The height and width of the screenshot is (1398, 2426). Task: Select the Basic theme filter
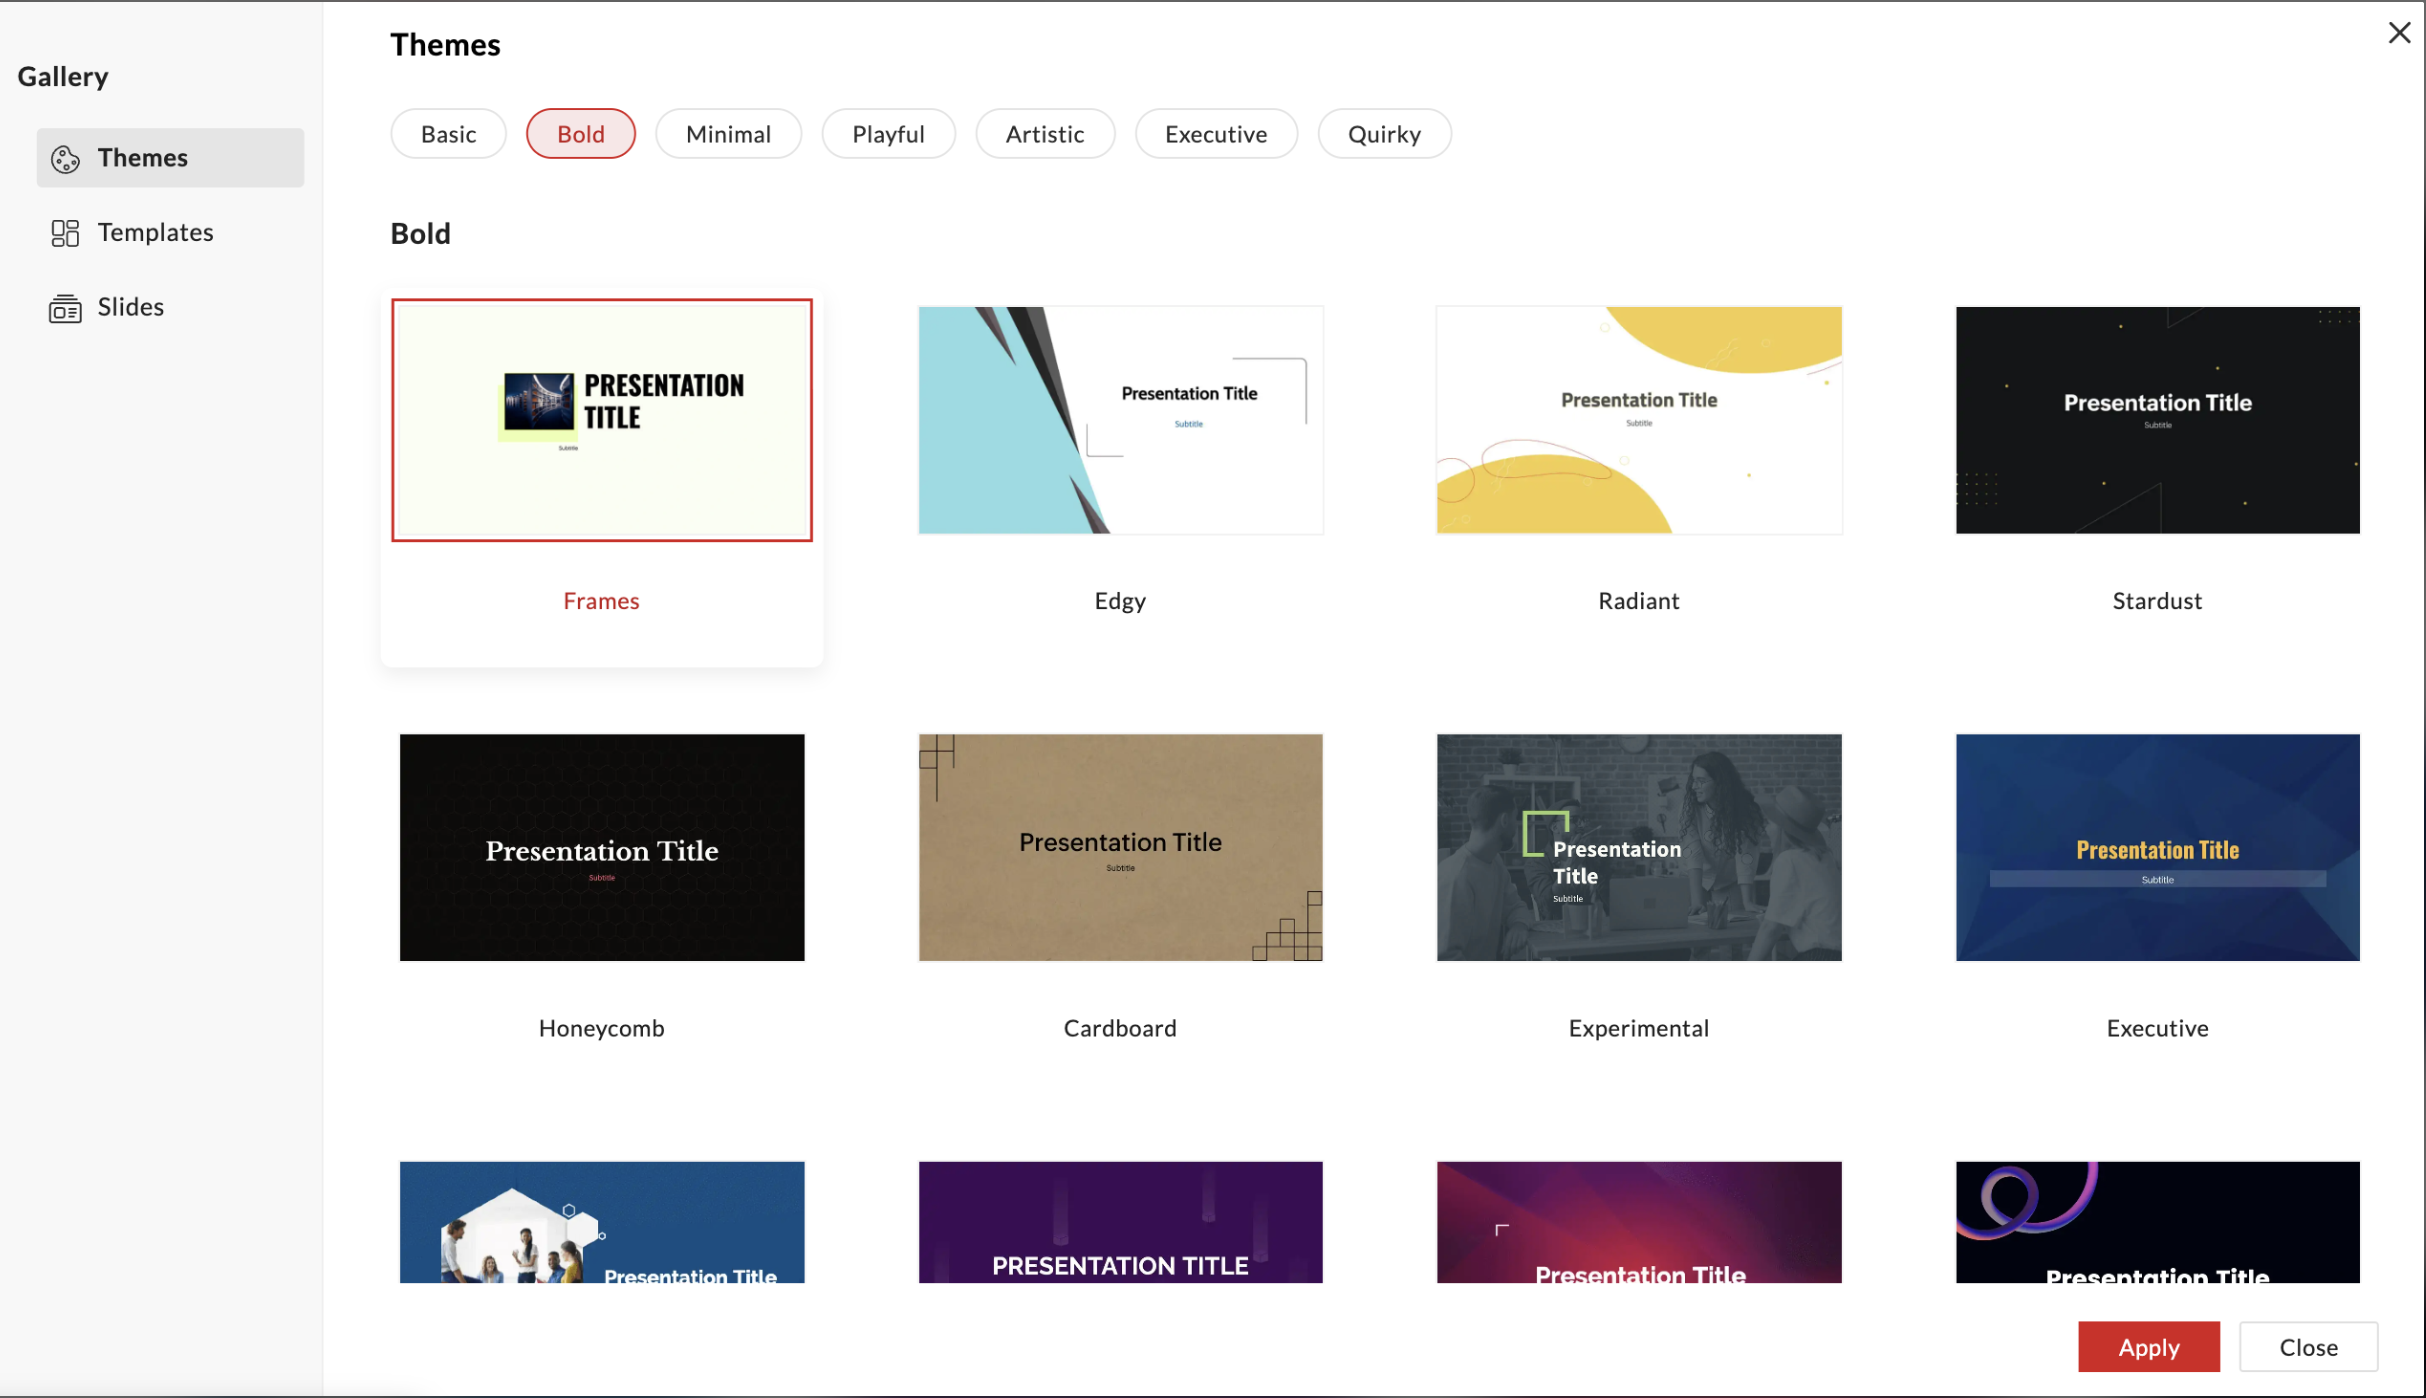click(x=448, y=134)
